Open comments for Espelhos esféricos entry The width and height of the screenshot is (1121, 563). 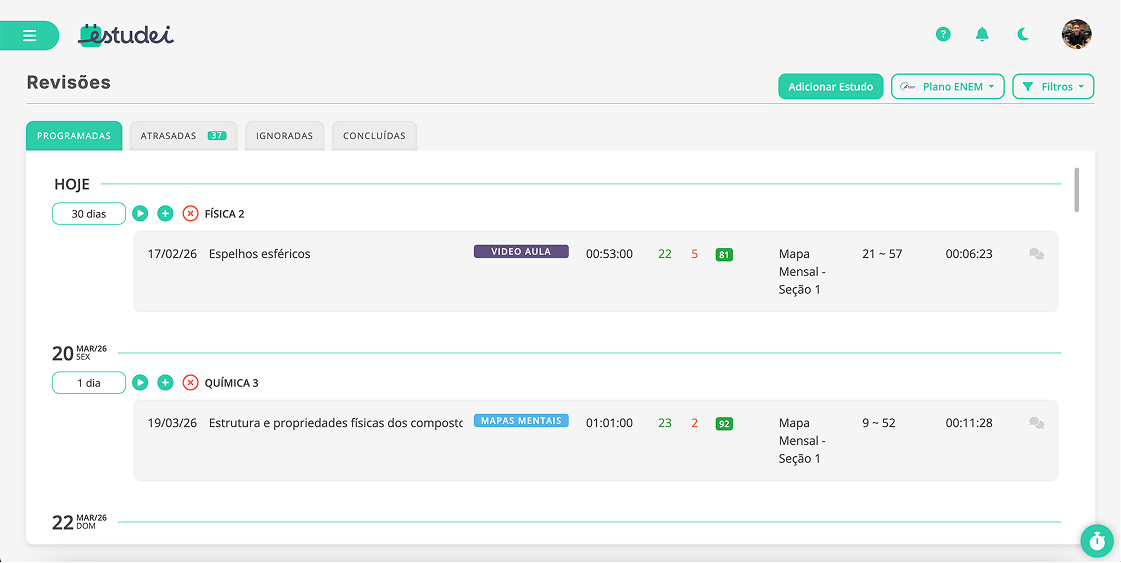(1036, 254)
